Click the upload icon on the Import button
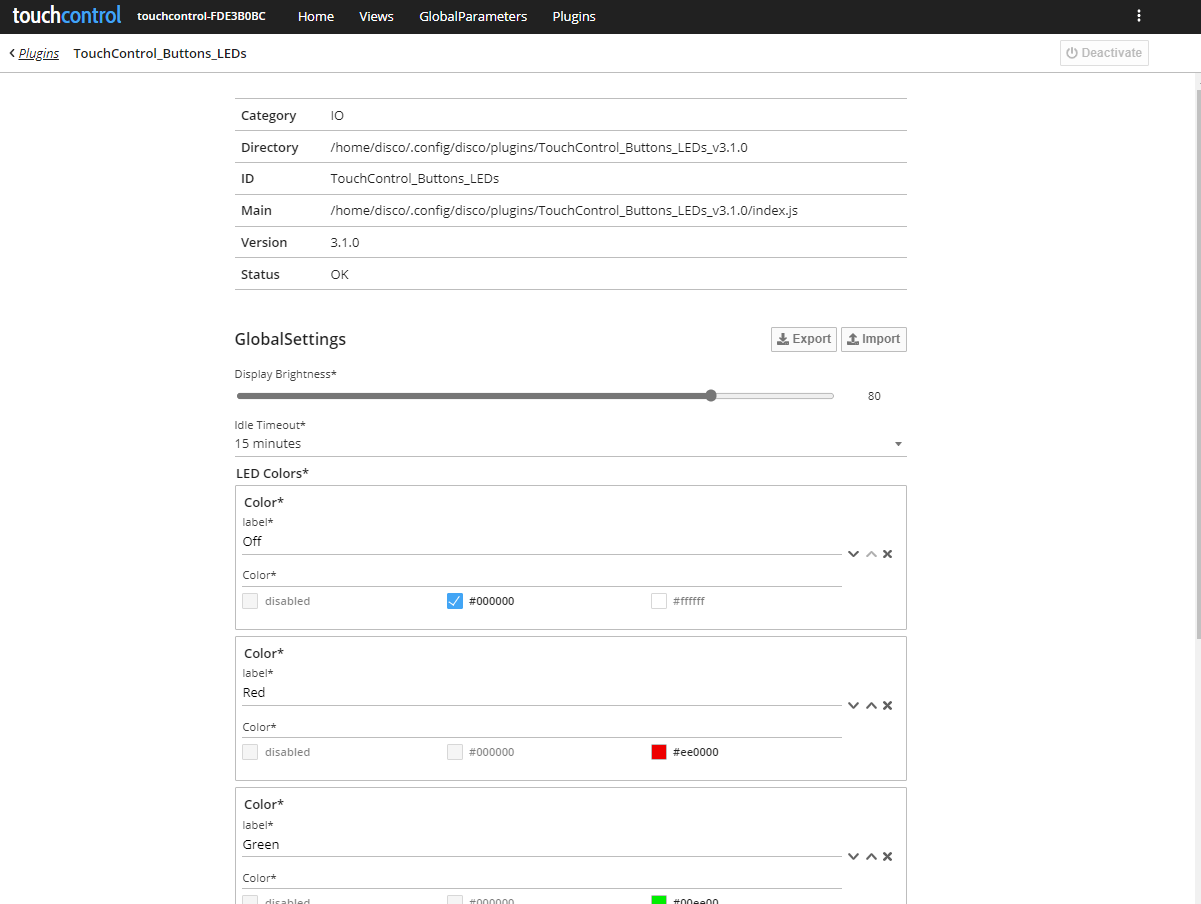The width and height of the screenshot is (1201, 904). (852, 339)
